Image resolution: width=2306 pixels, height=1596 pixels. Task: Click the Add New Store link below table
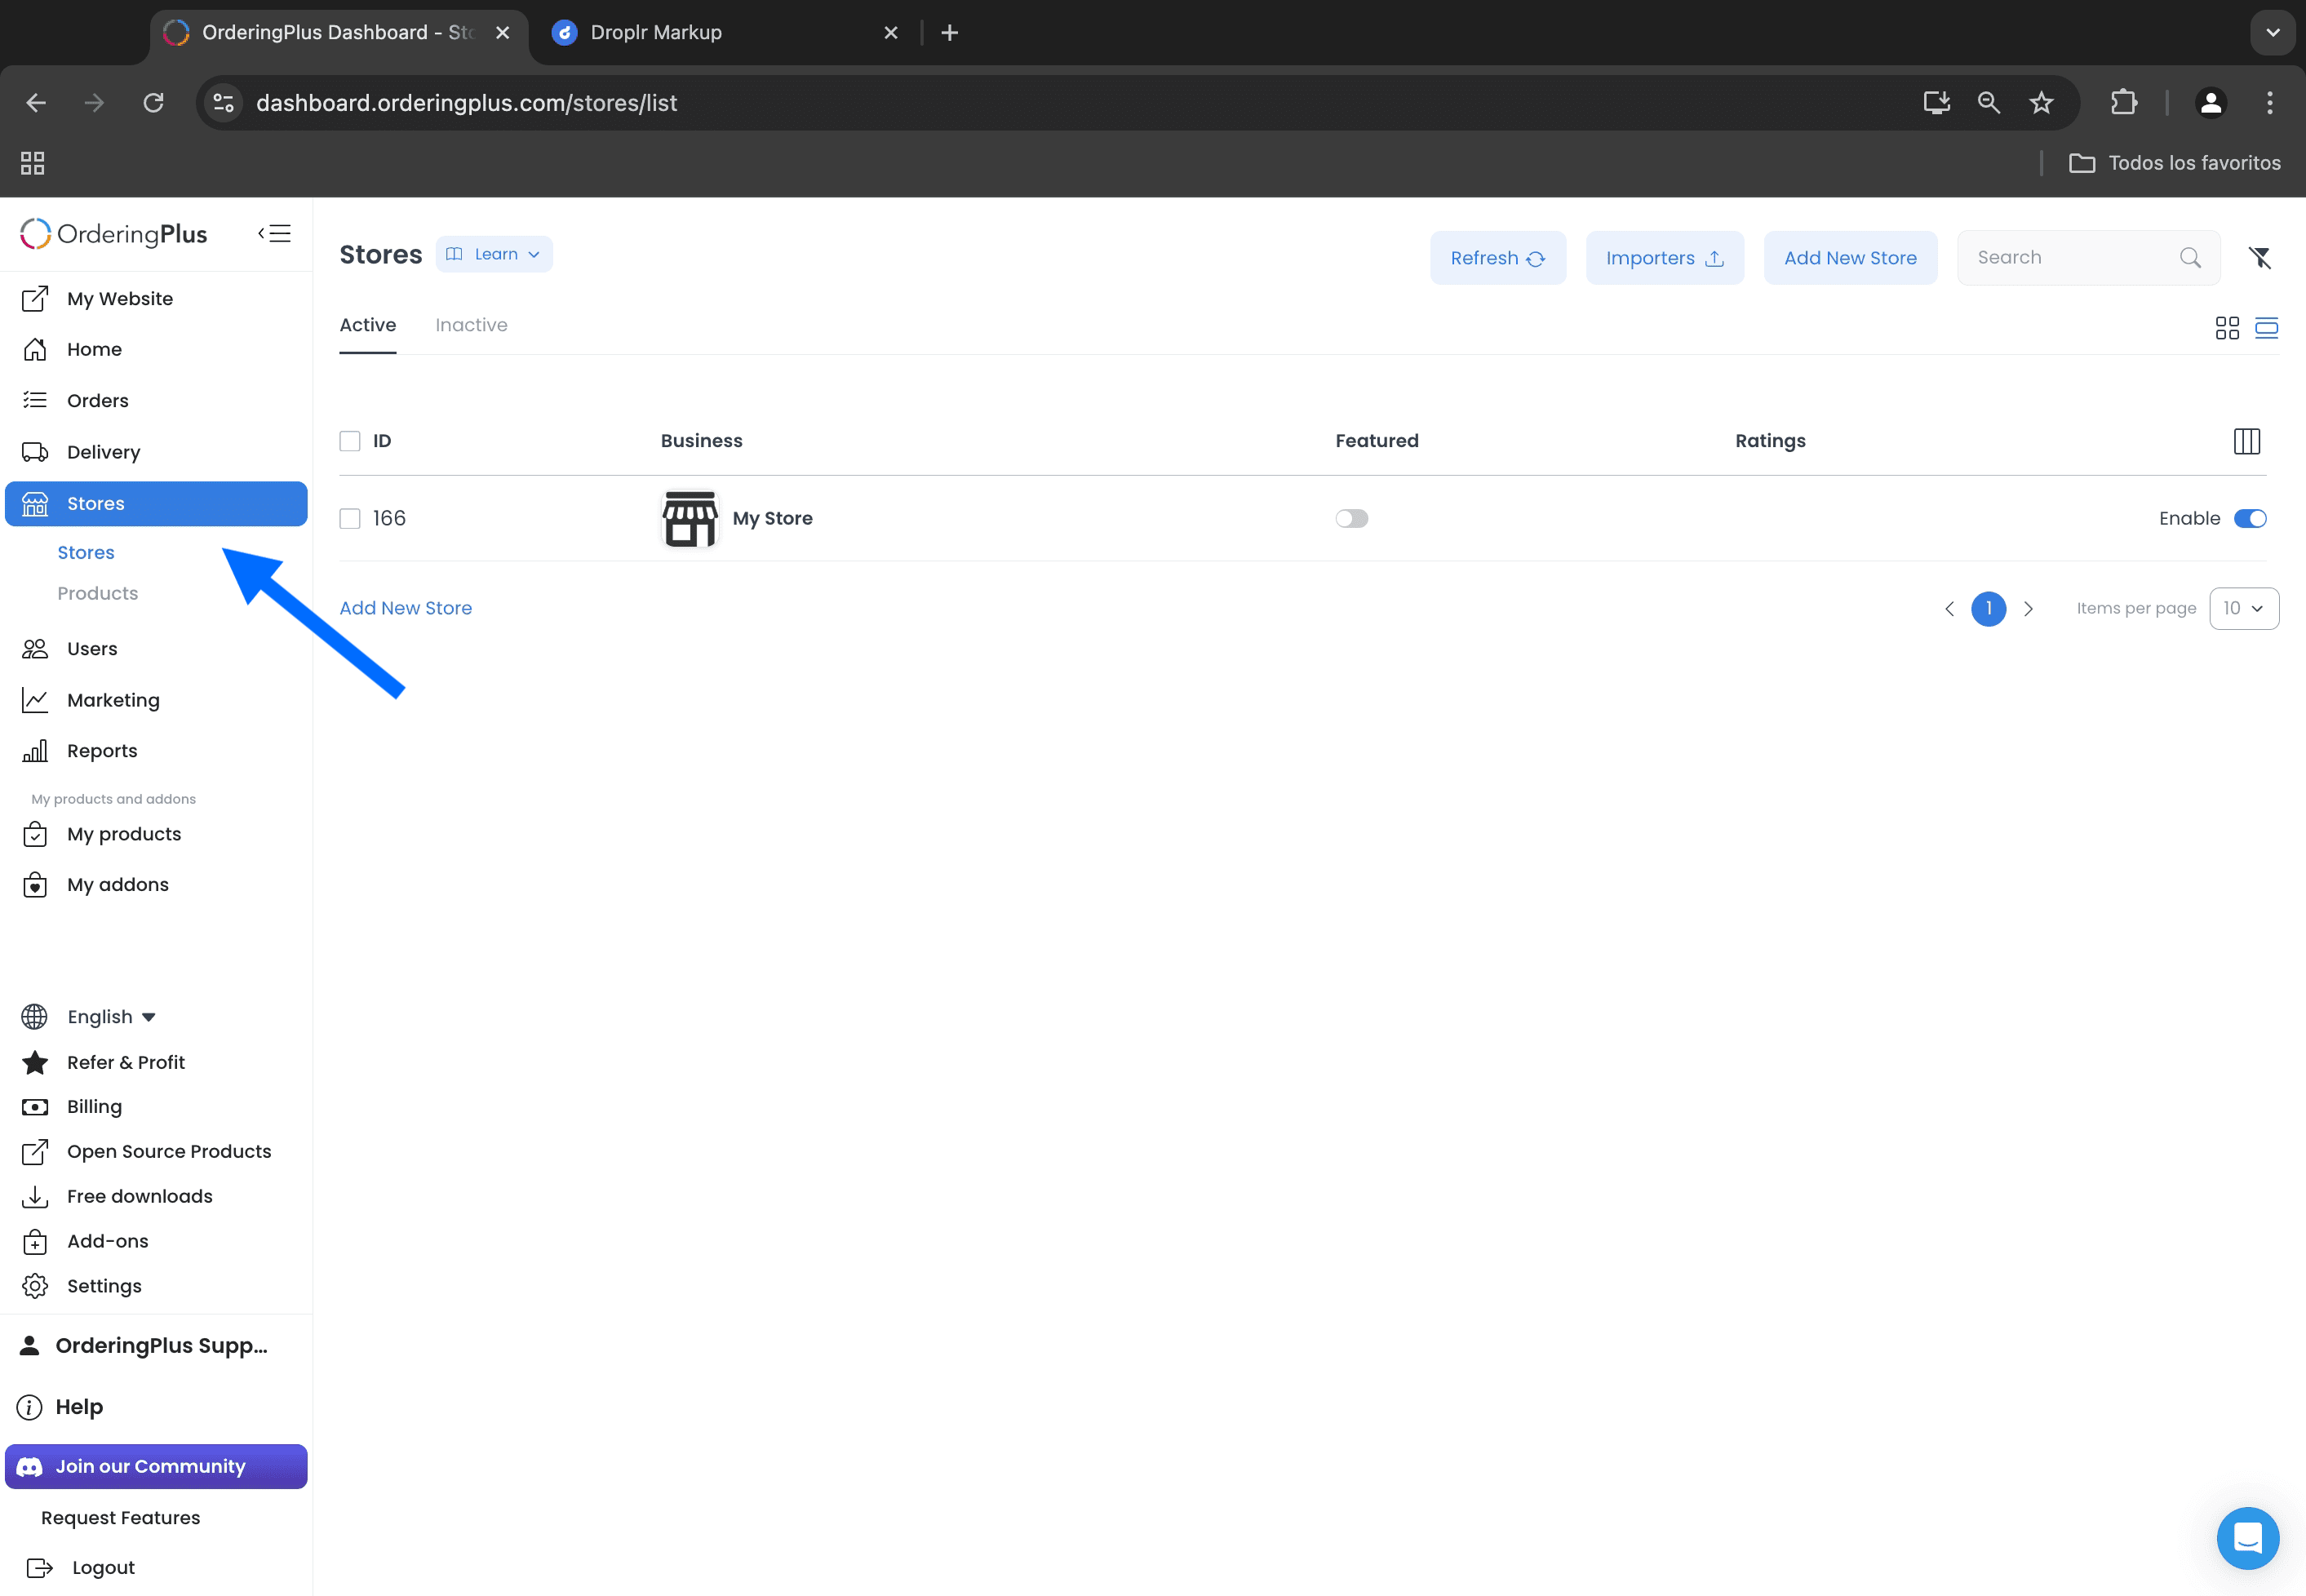(405, 608)
